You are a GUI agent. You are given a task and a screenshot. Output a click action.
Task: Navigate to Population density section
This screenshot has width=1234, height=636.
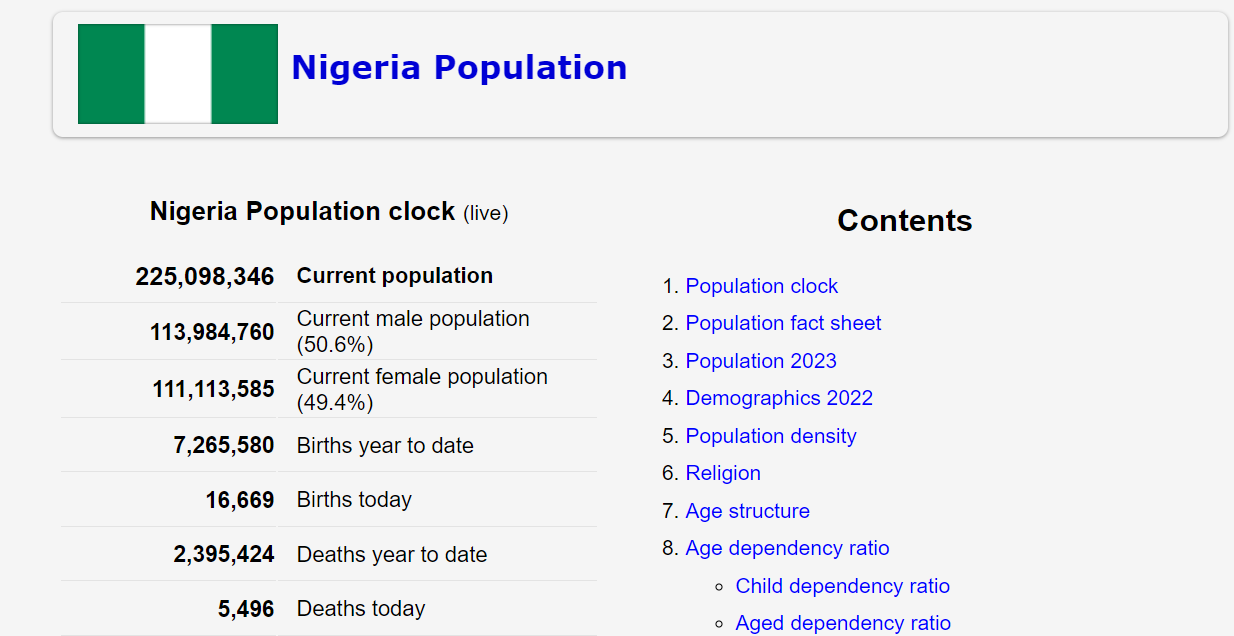(x=770, y=436)
